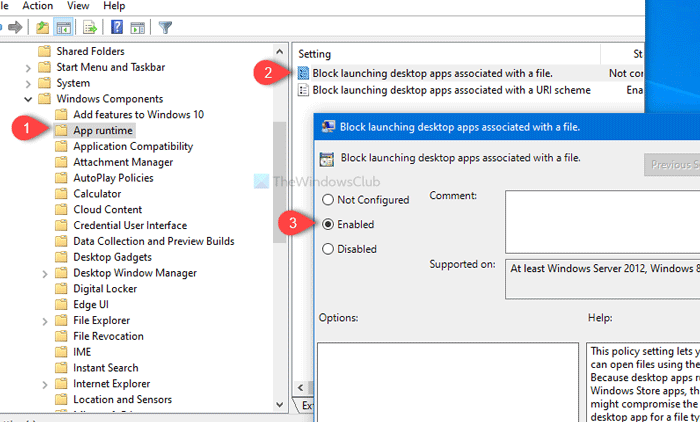The image size is (700, 422).
Task: Click the folder icon beside Instant Search
Action: pyautogui.click(x=61, y=368)
